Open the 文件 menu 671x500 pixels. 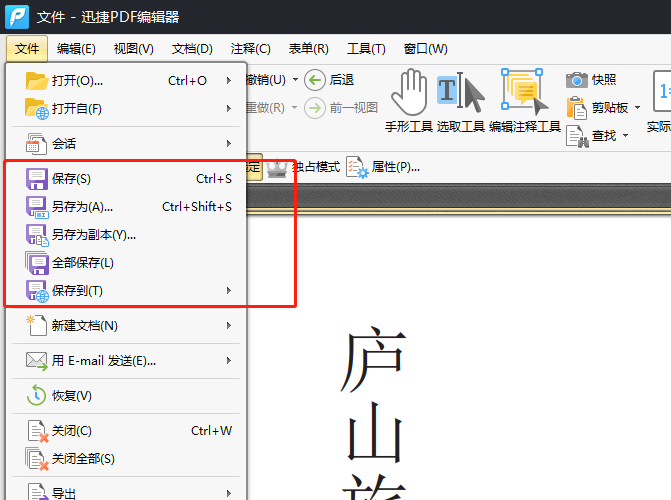click(x=27, y=49)
